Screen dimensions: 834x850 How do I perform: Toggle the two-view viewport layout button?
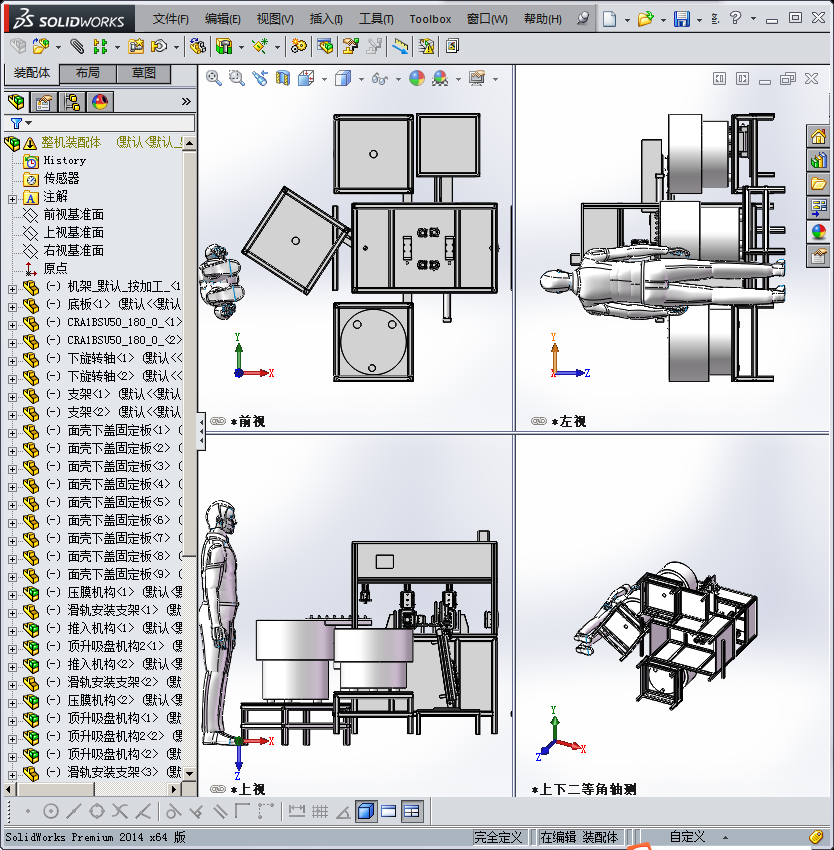388,812
